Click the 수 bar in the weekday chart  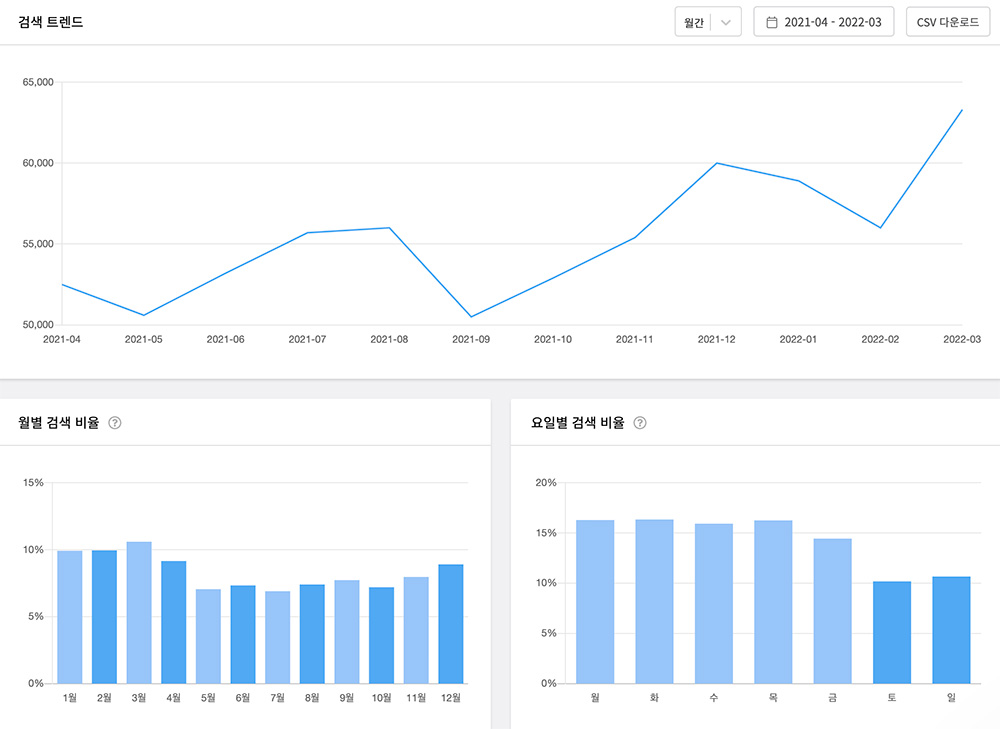[x=714, y=604]
